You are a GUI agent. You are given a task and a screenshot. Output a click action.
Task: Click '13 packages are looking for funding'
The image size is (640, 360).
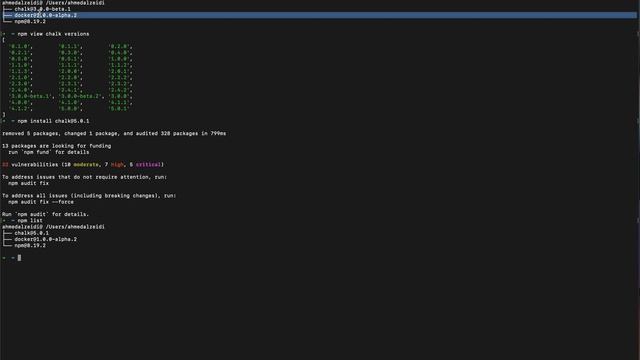pyautogui.click(x=56, y=146)
